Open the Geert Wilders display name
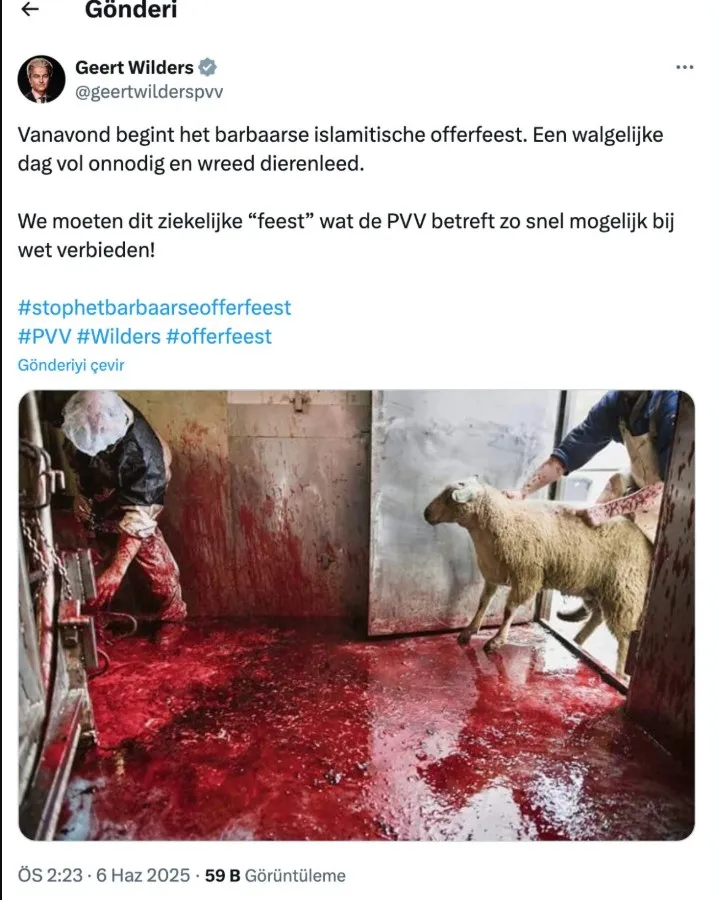The image size is (717, 900). tap(134, 68)
